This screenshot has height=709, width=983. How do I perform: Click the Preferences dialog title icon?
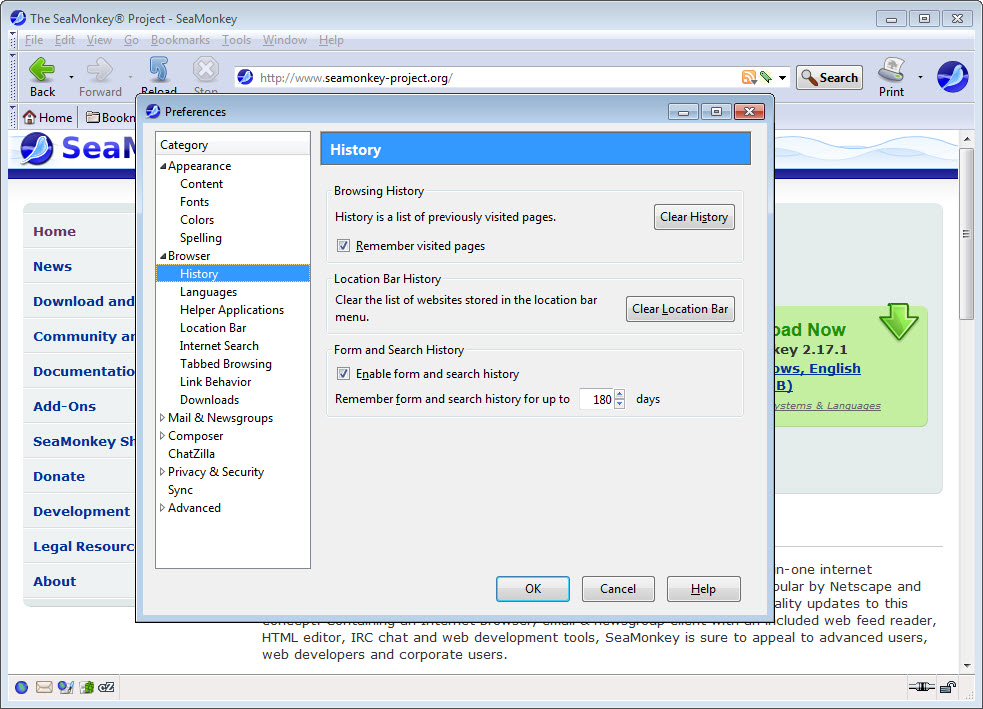pyautogui.click(x=153, y=111)
